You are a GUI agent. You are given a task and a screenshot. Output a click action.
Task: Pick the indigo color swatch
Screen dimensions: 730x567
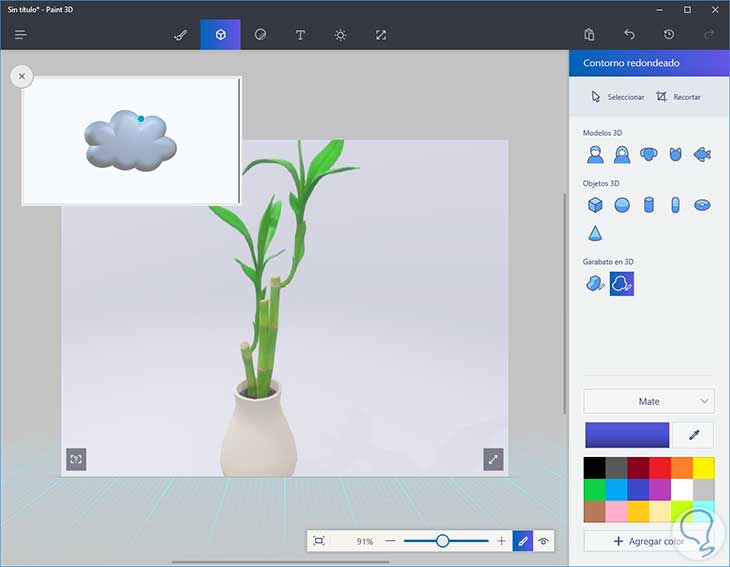point(638,490)
